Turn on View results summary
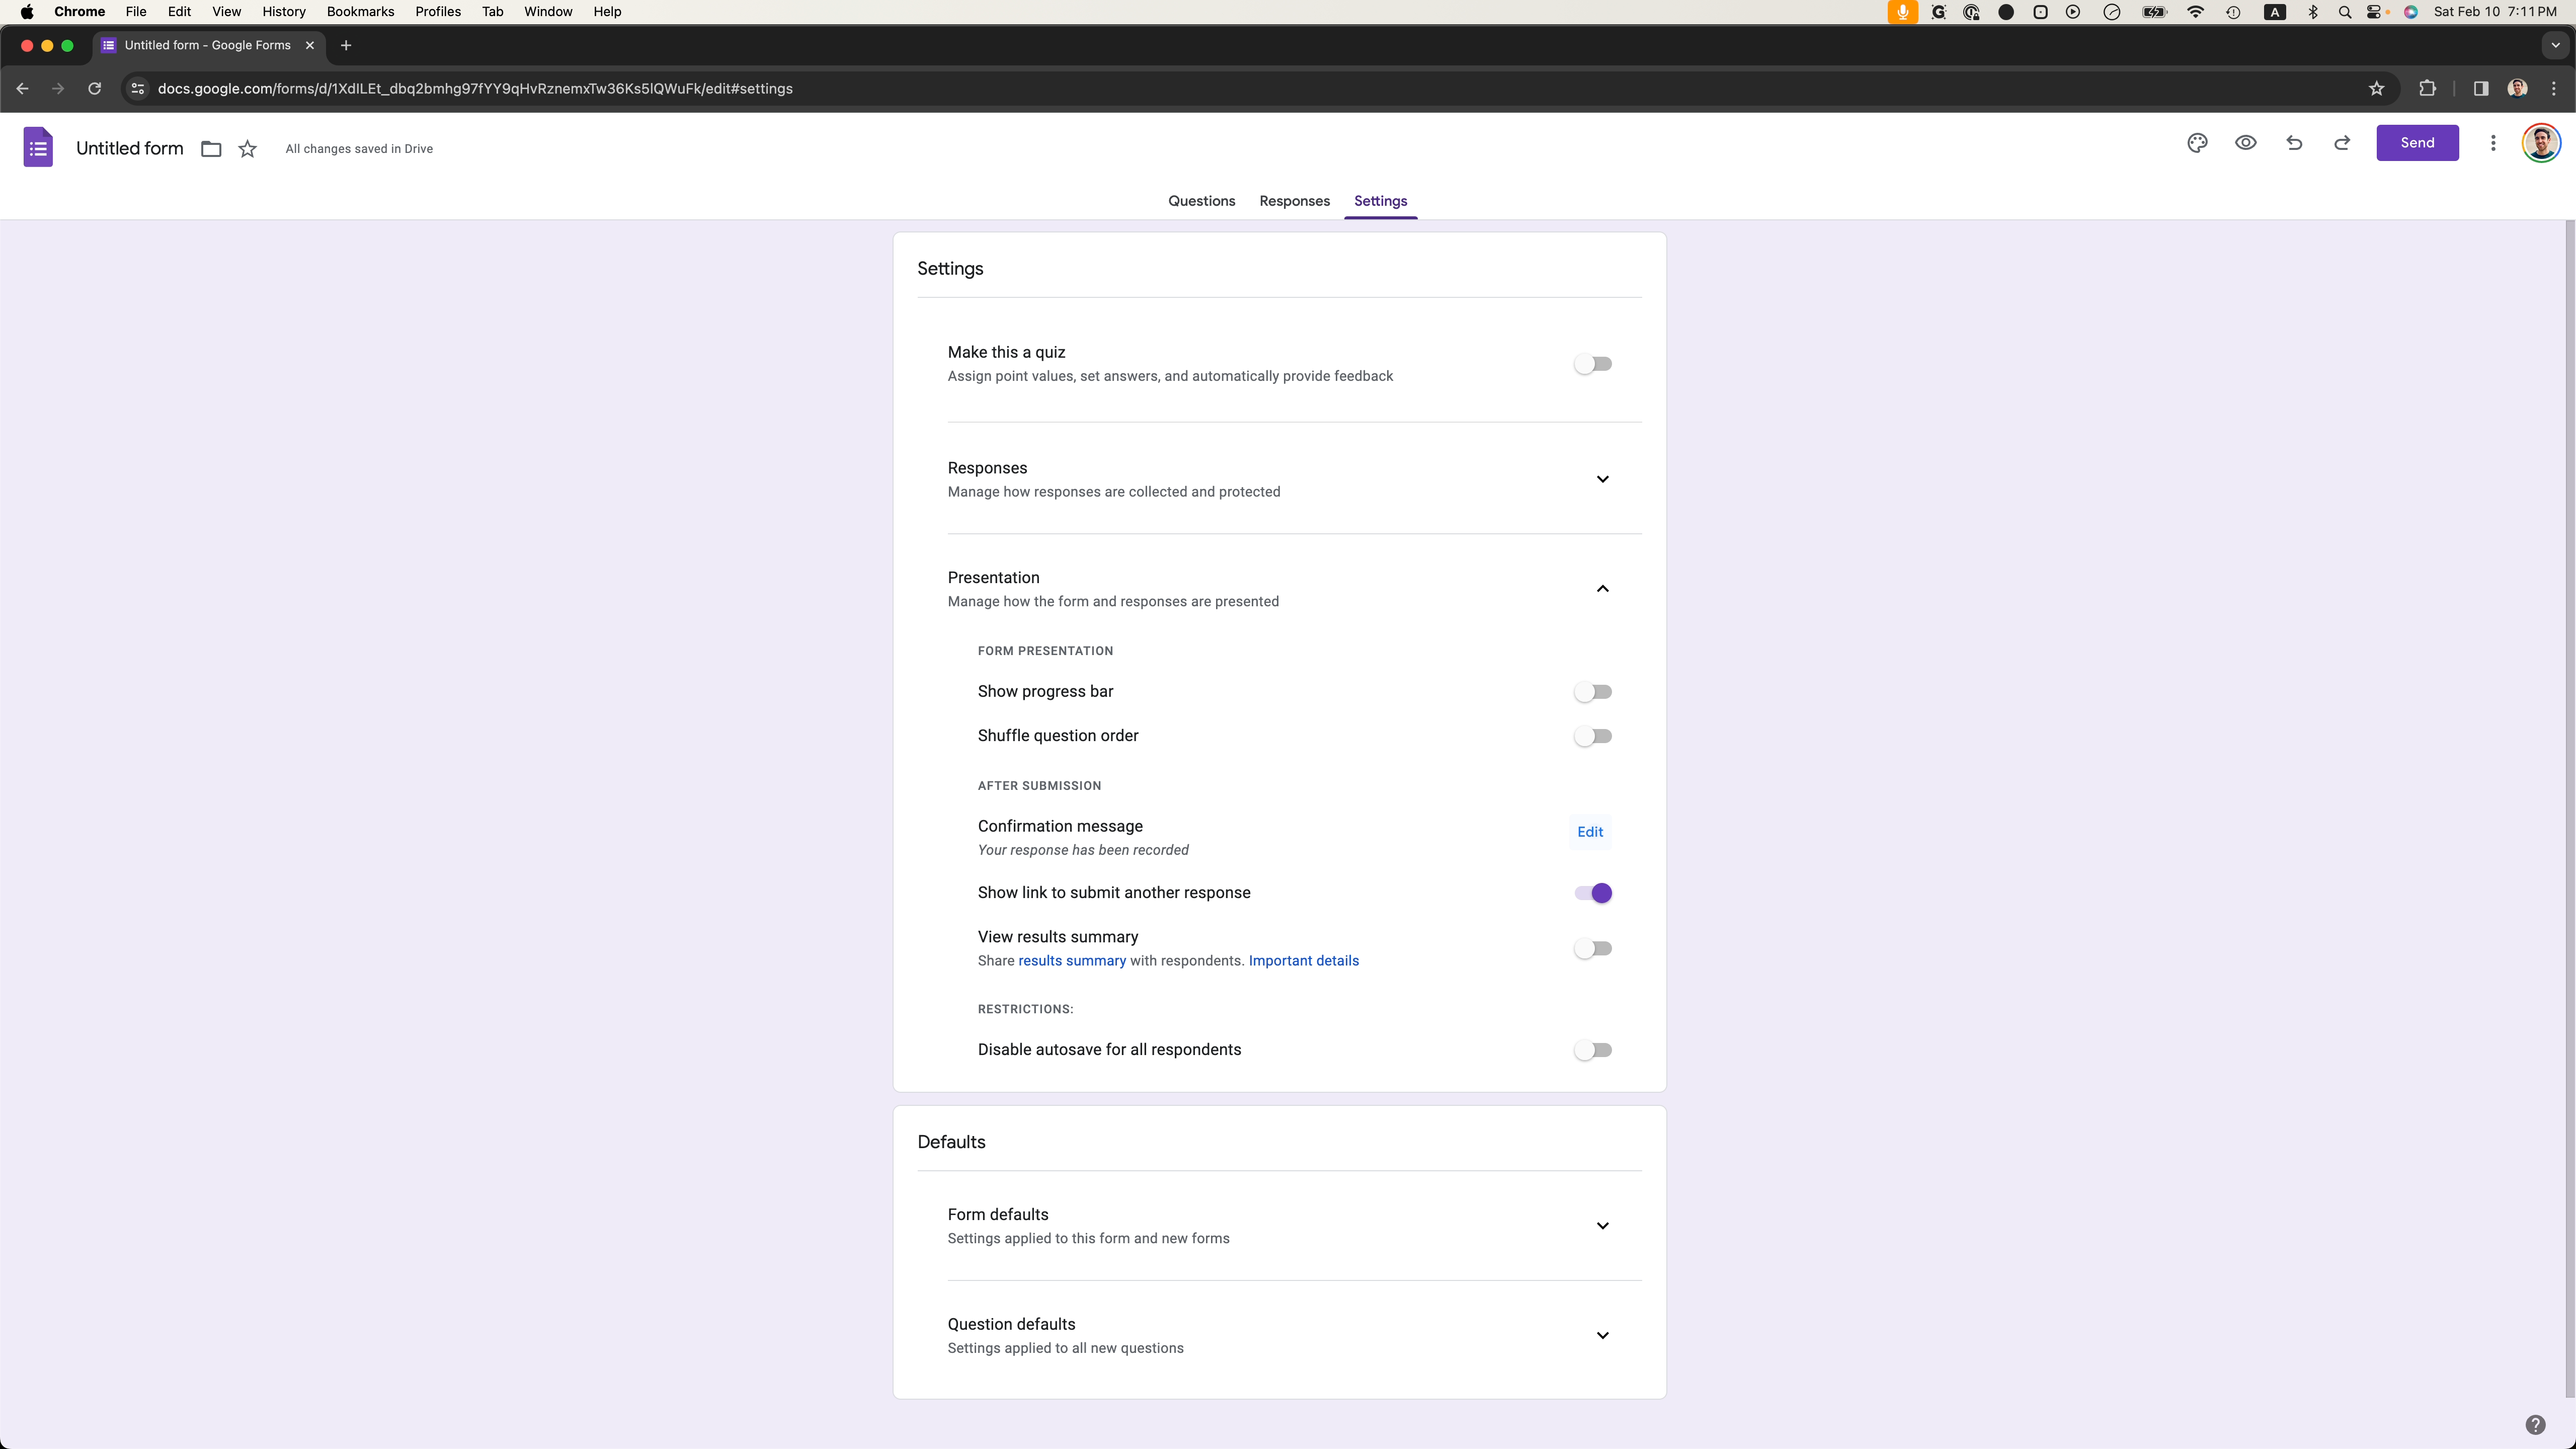The width and height of the screenshot is (2576, 1449). click(1593, 948)
